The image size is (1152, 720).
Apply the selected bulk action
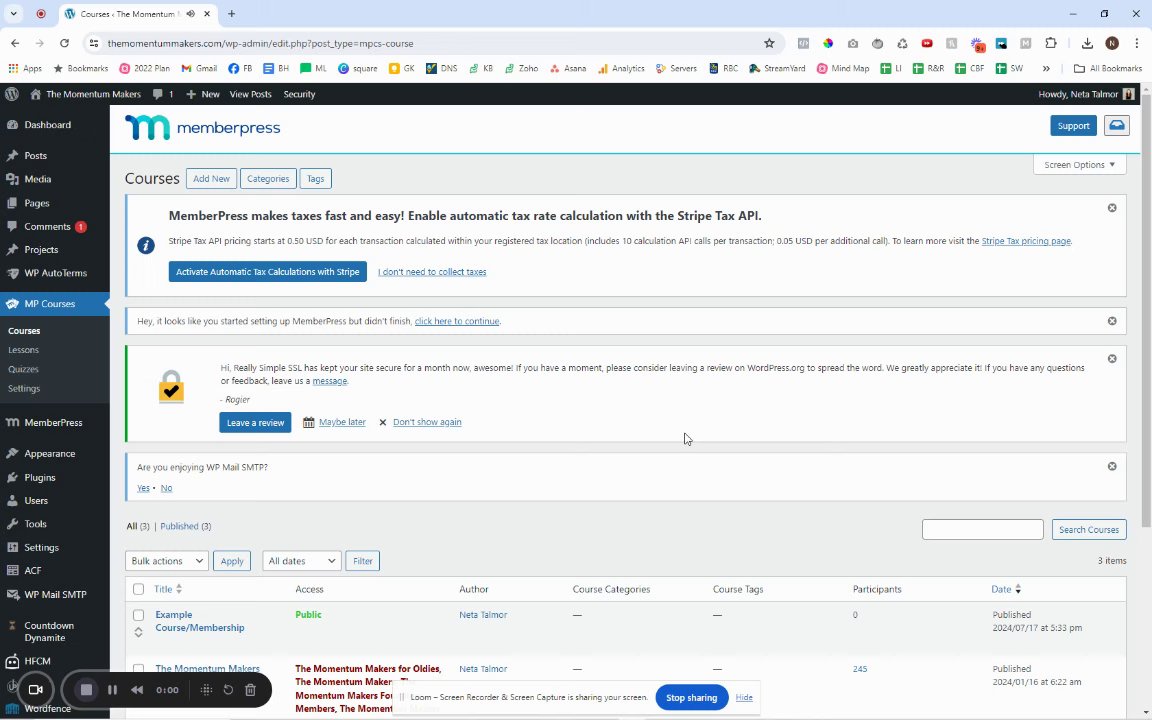pyautogui.click(x=232, y=561)
